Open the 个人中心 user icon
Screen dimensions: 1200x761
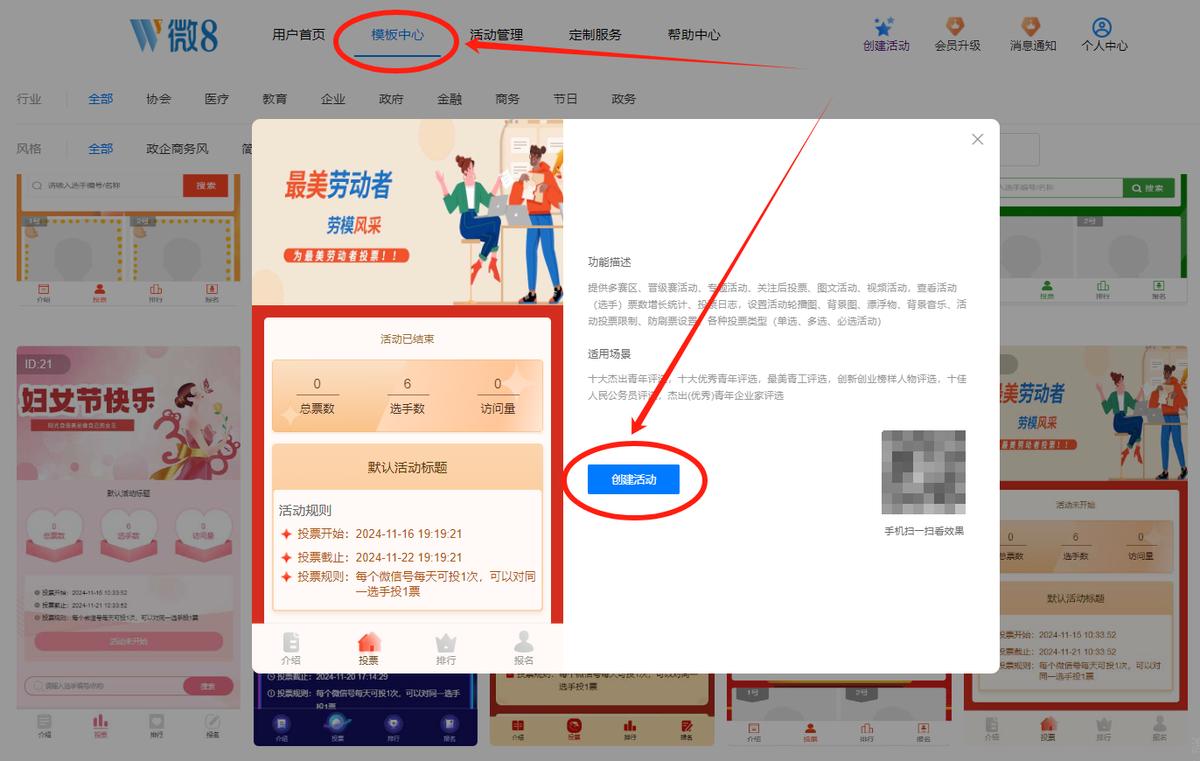[x=1102, y=27]
